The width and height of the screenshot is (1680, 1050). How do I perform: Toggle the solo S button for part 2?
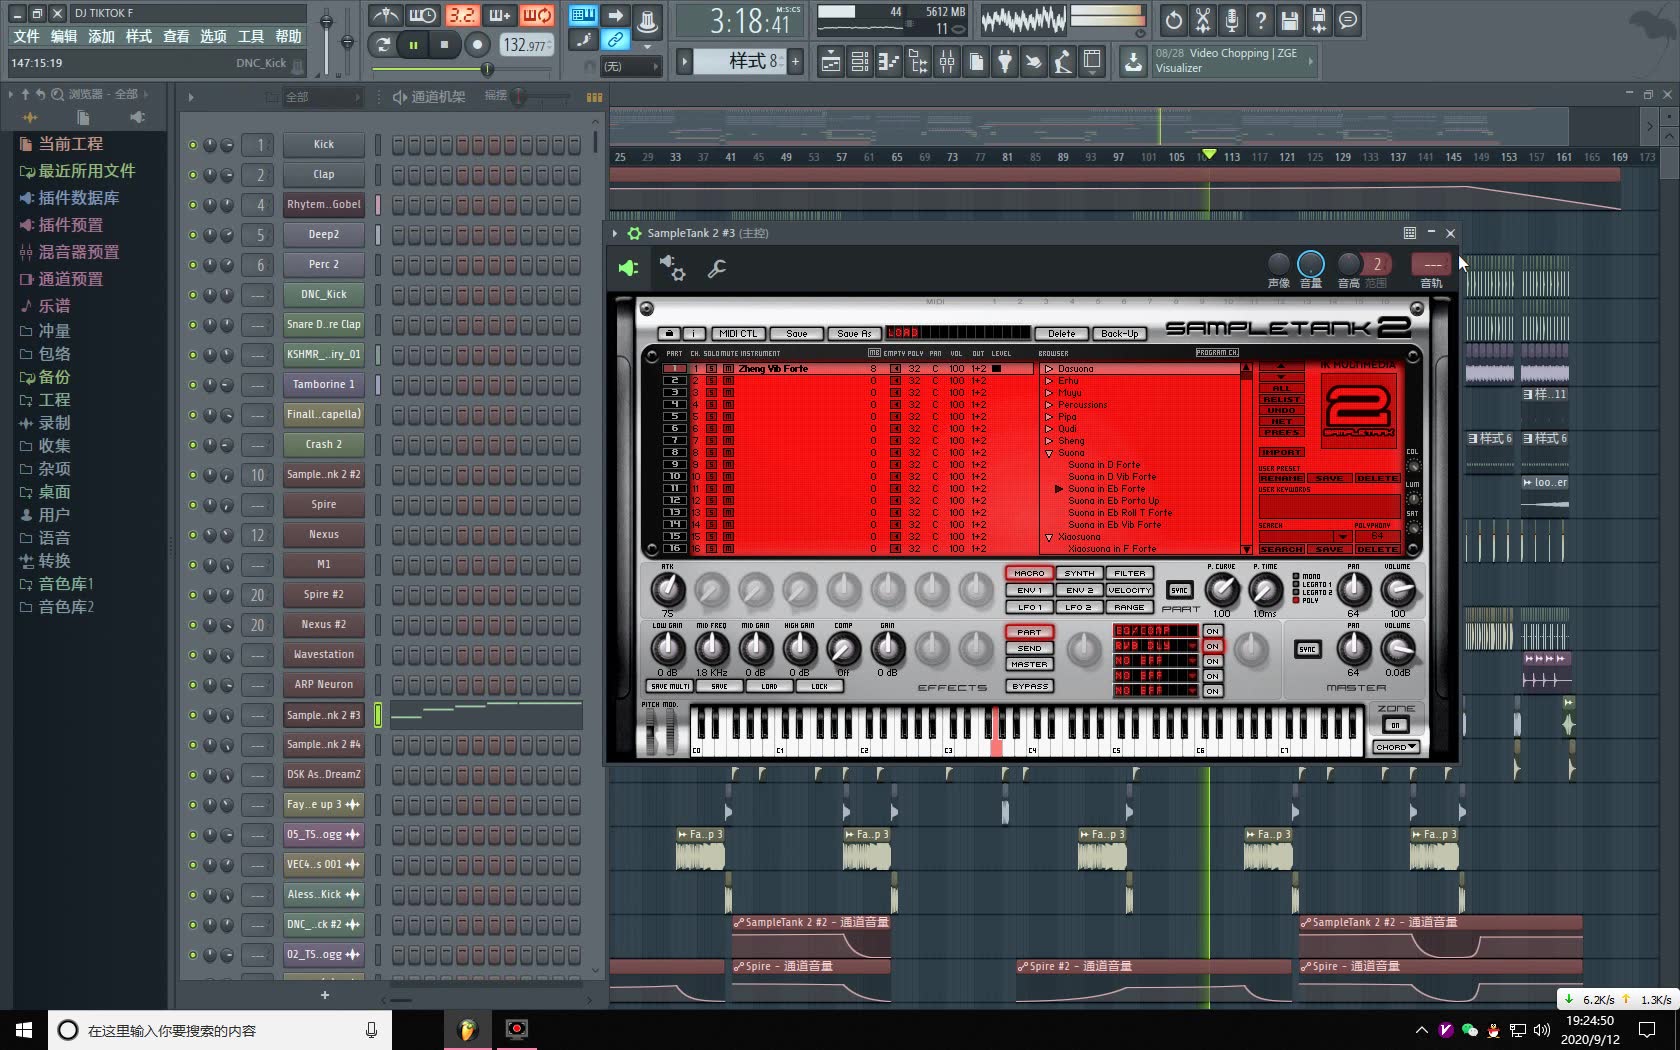point(712,381)
